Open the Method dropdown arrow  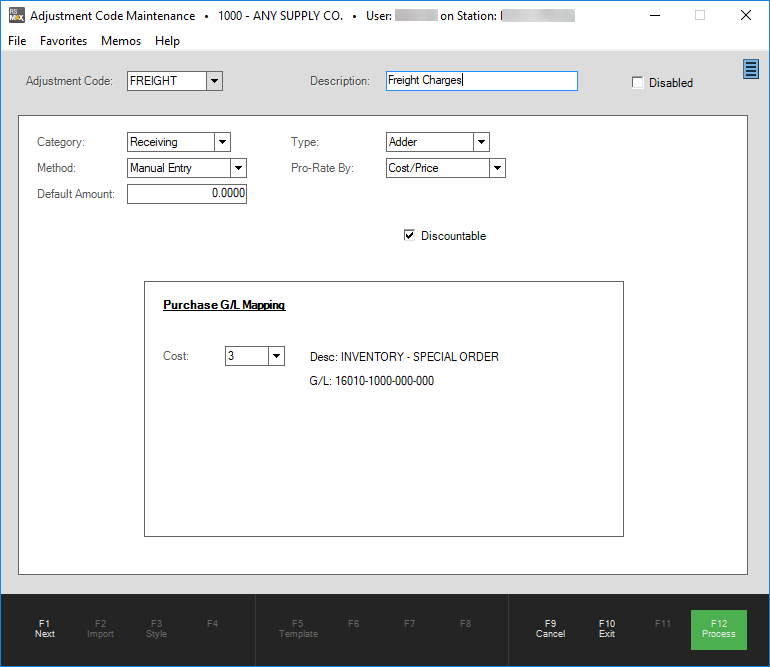point(238,168)
